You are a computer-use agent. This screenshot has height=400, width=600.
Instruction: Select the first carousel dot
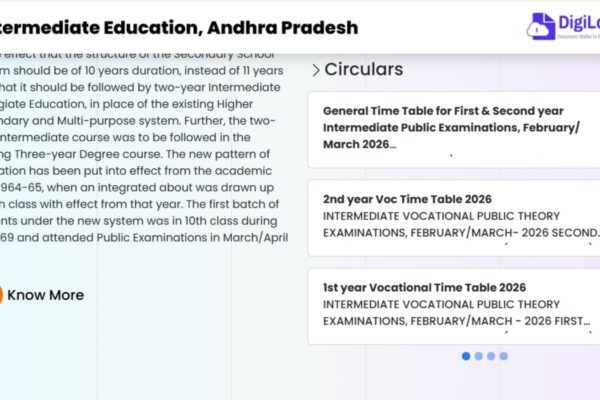[466, 356]
